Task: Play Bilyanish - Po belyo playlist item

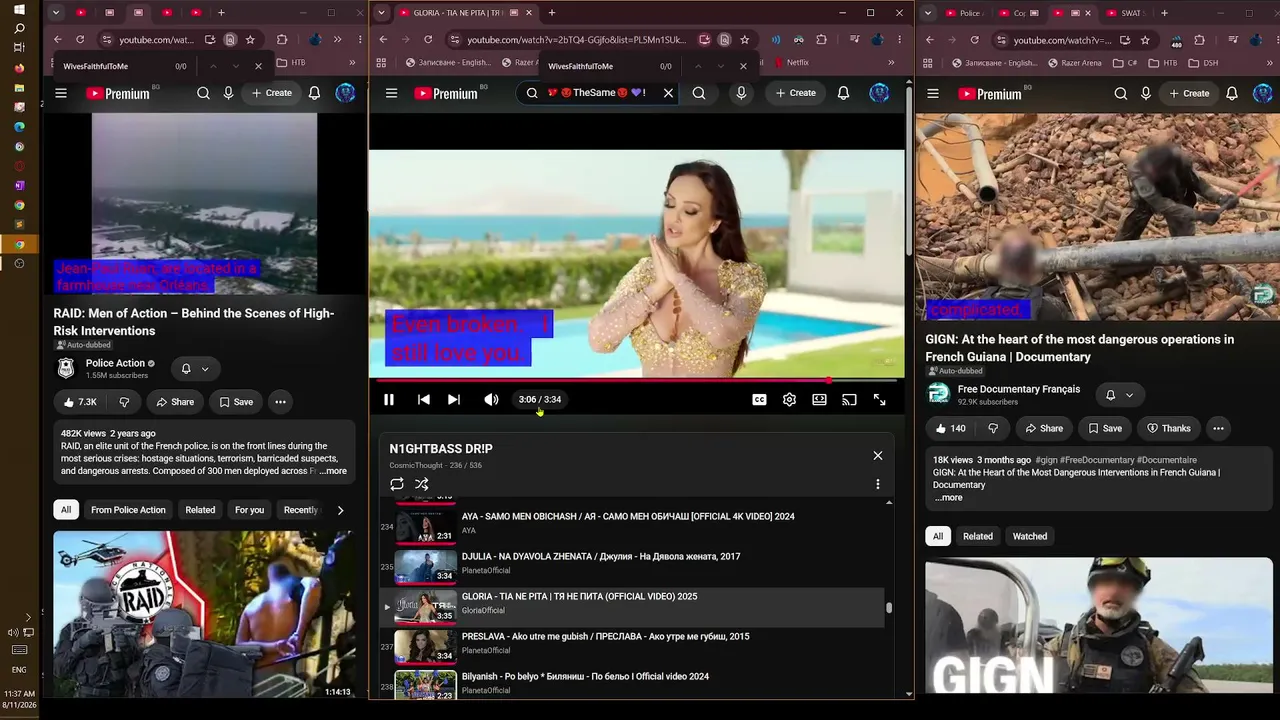Action: pos(634,684)
